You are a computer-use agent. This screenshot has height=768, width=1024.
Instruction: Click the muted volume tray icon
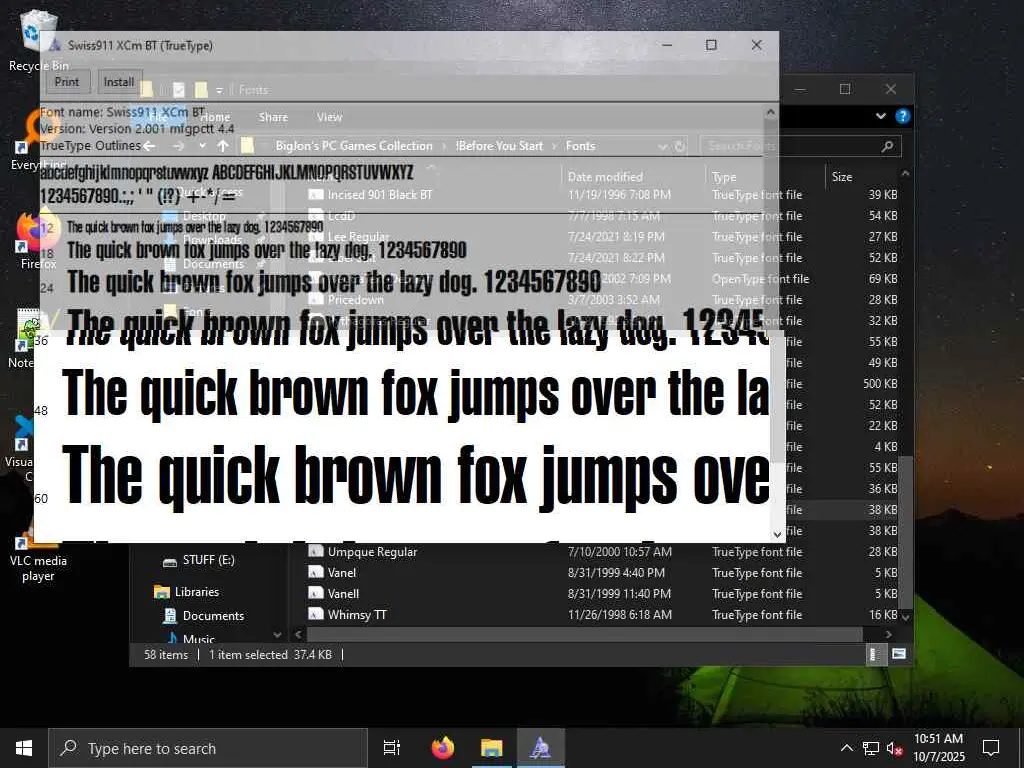(894, 748)
